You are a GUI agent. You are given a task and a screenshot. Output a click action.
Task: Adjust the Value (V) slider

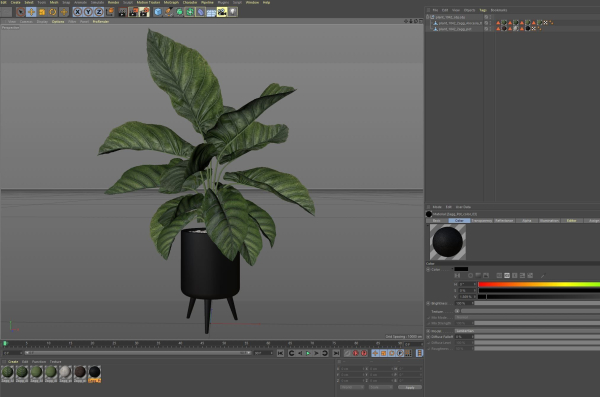(x=539, y=297)
